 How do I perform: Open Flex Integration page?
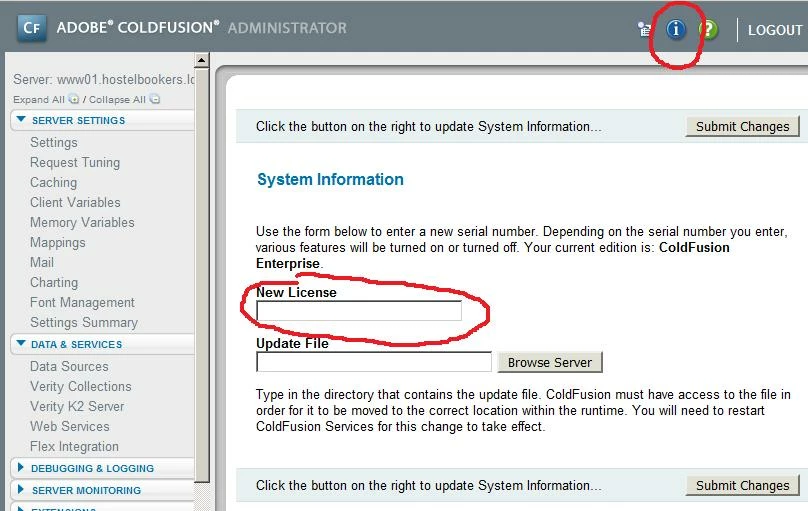(x=74, y=446)
